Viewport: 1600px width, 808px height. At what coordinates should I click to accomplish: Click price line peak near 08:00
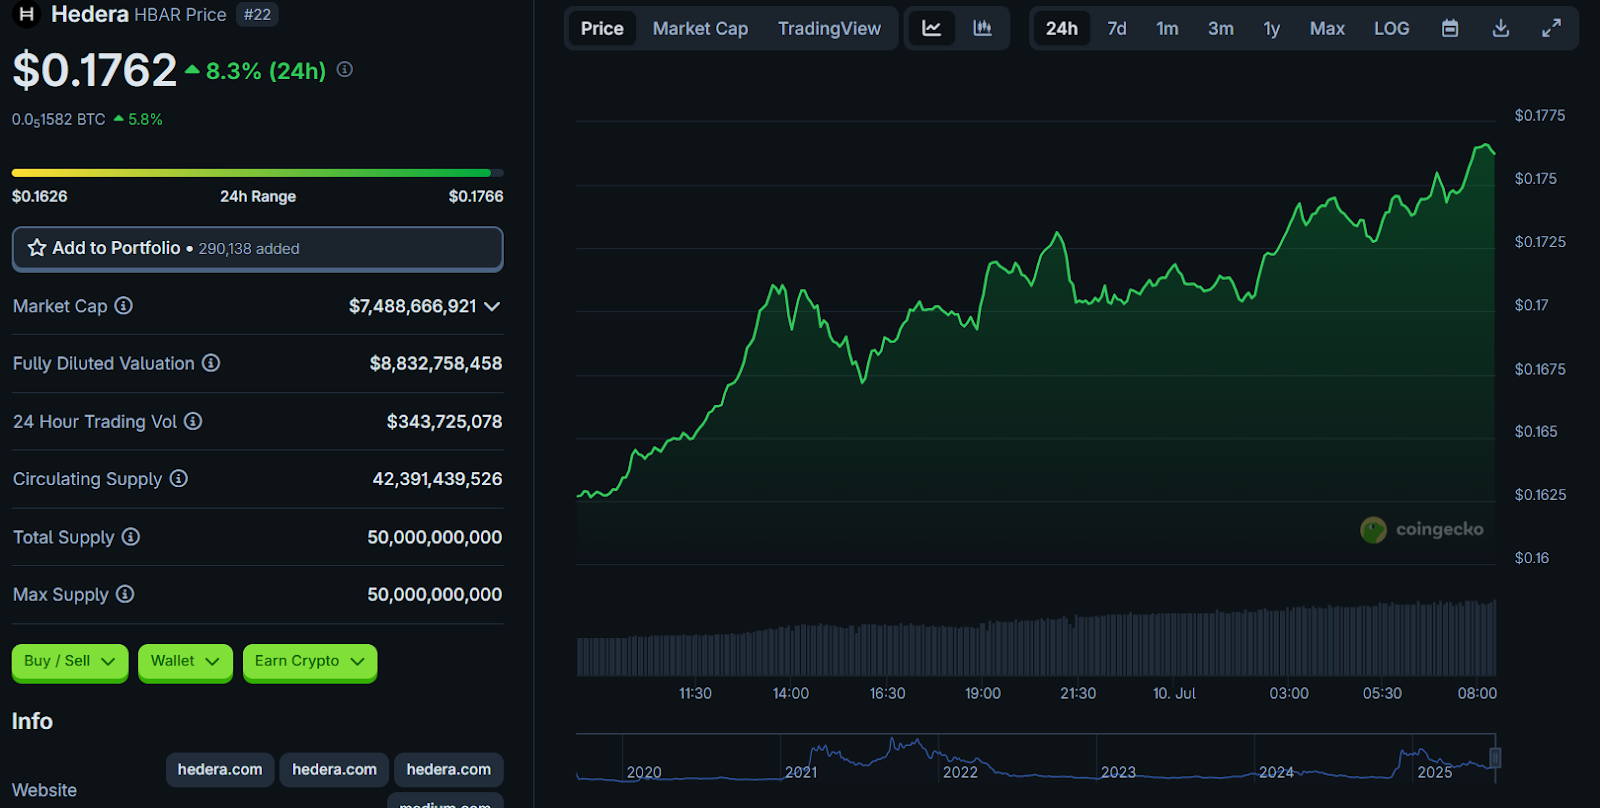pos(1485,146)
